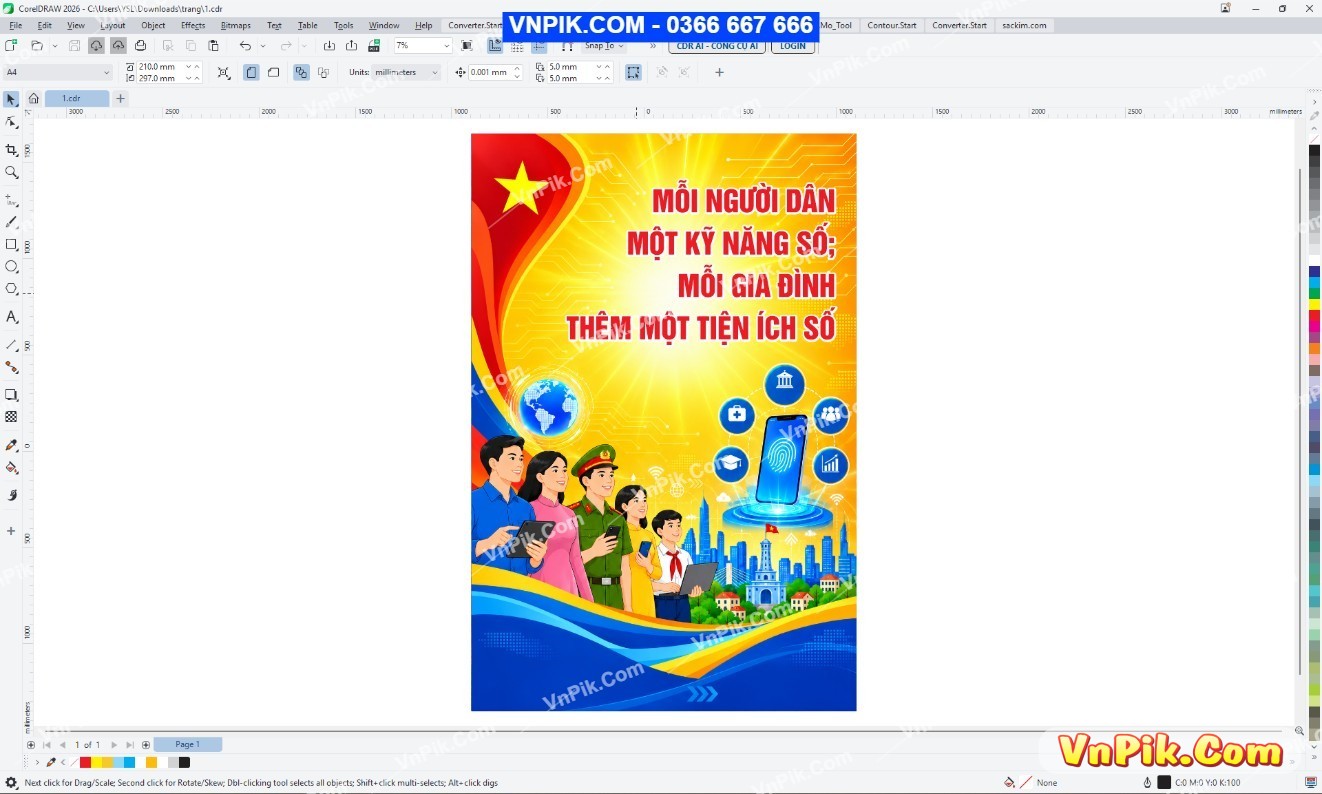Screen dimensions: 1322x794
Task: Open the Bitmaps menu
Action: (236, 25)
